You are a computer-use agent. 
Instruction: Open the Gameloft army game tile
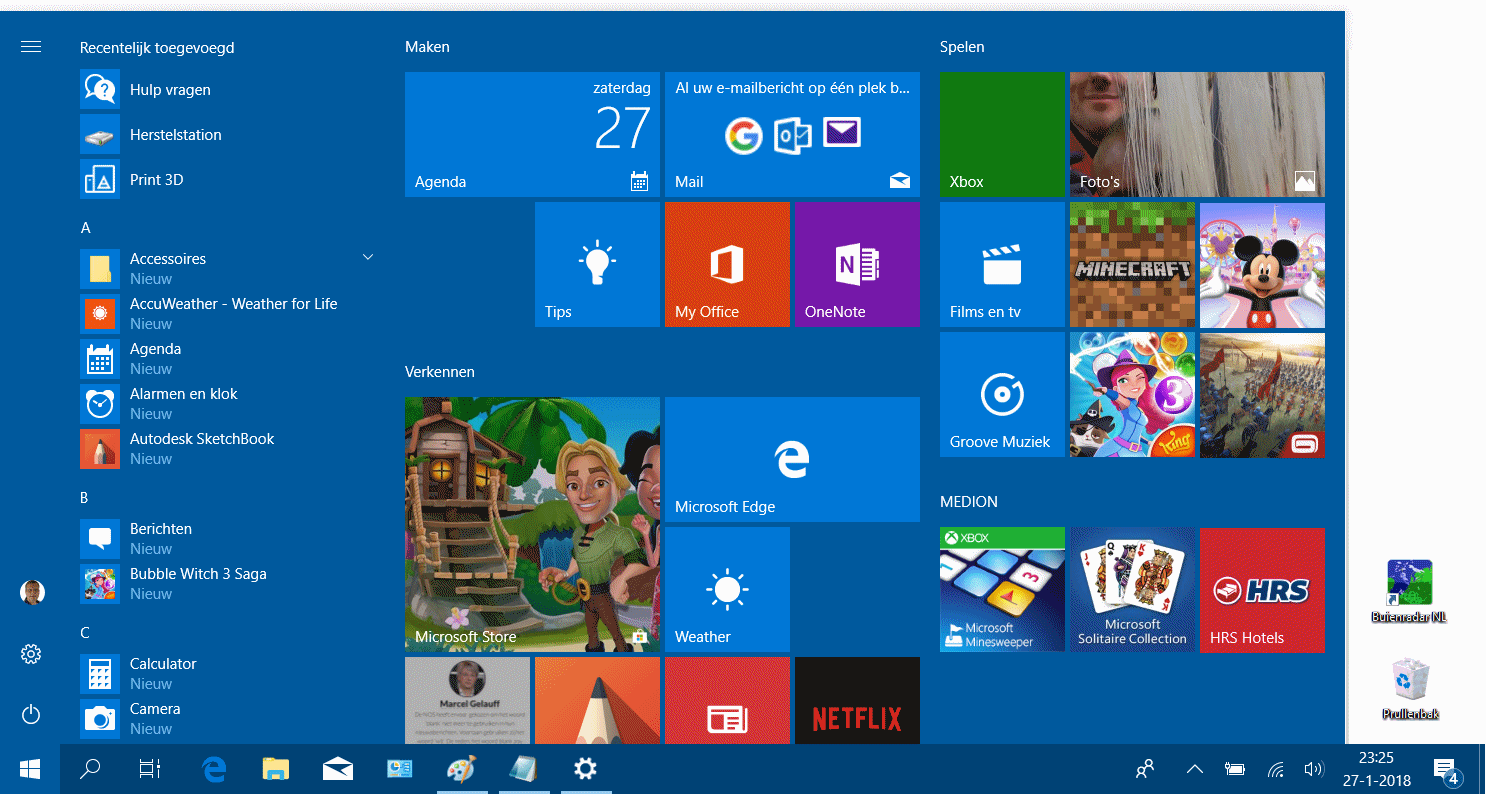[x=1262, y=394]
